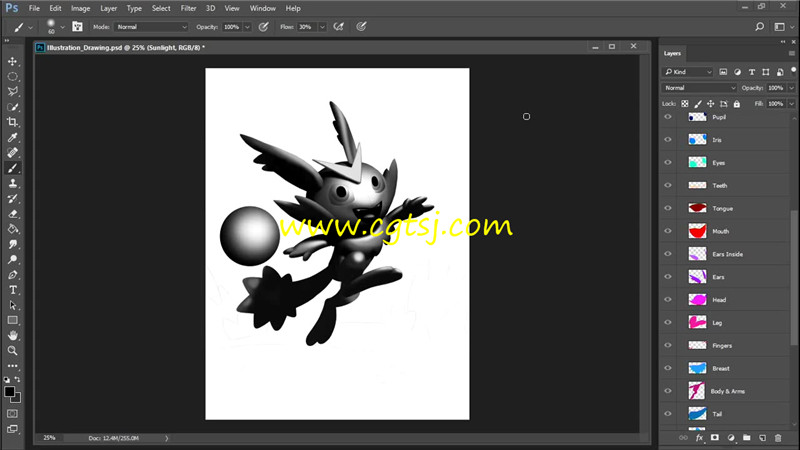
Task: Hide the Iris layer
Action: (668, 139)
